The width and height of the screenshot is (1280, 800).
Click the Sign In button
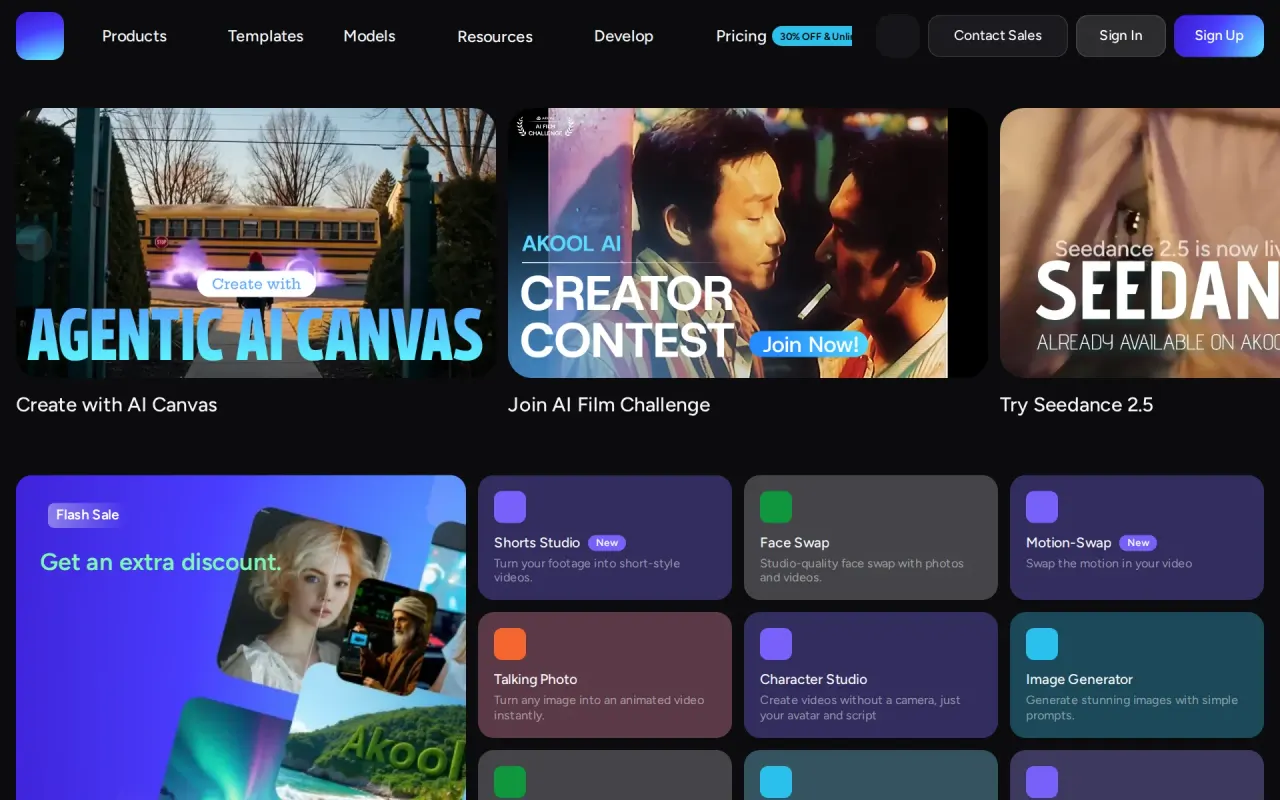click(1121, 36)
